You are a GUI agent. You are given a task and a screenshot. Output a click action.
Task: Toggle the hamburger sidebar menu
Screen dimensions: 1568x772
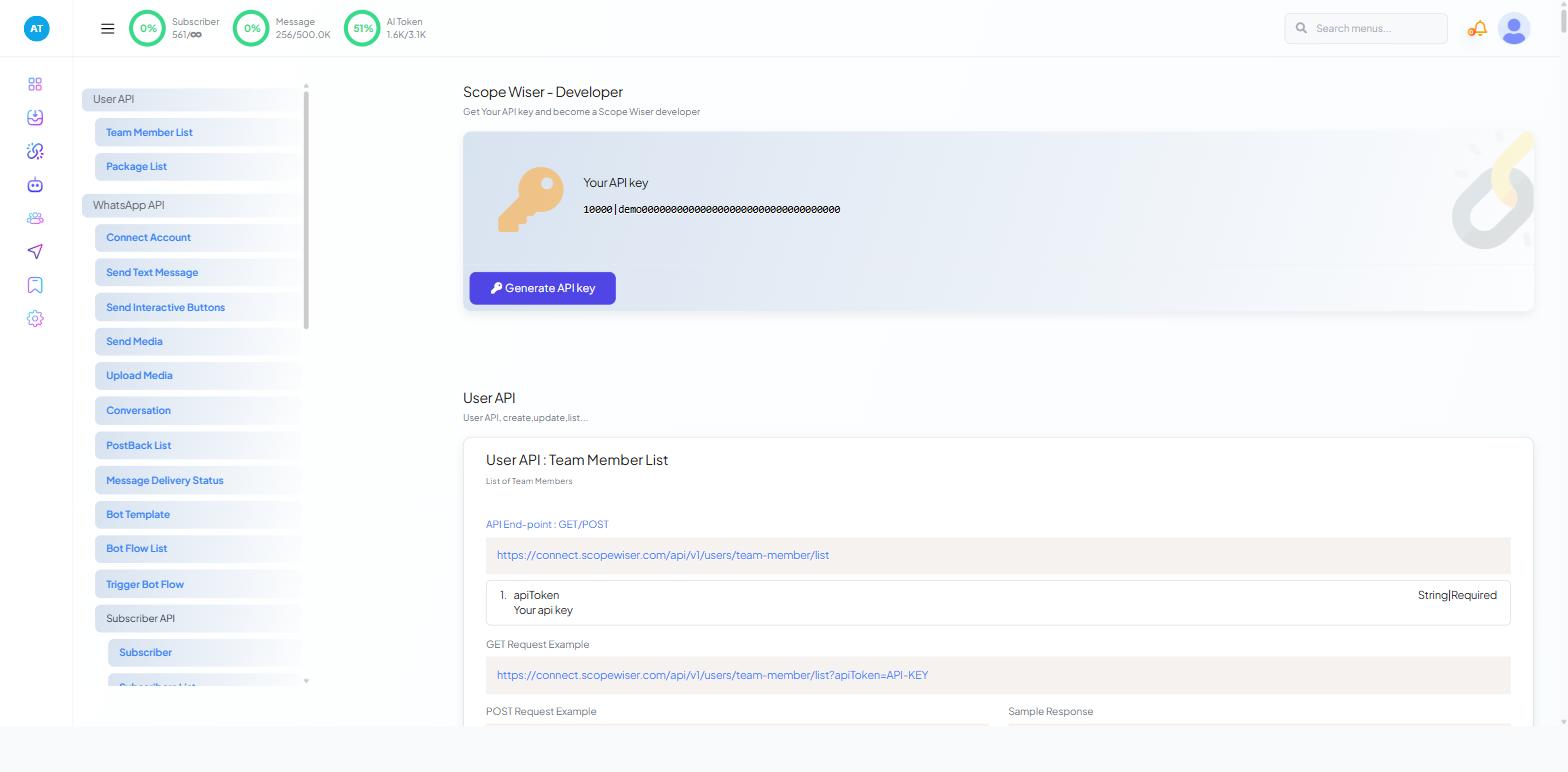108,29
